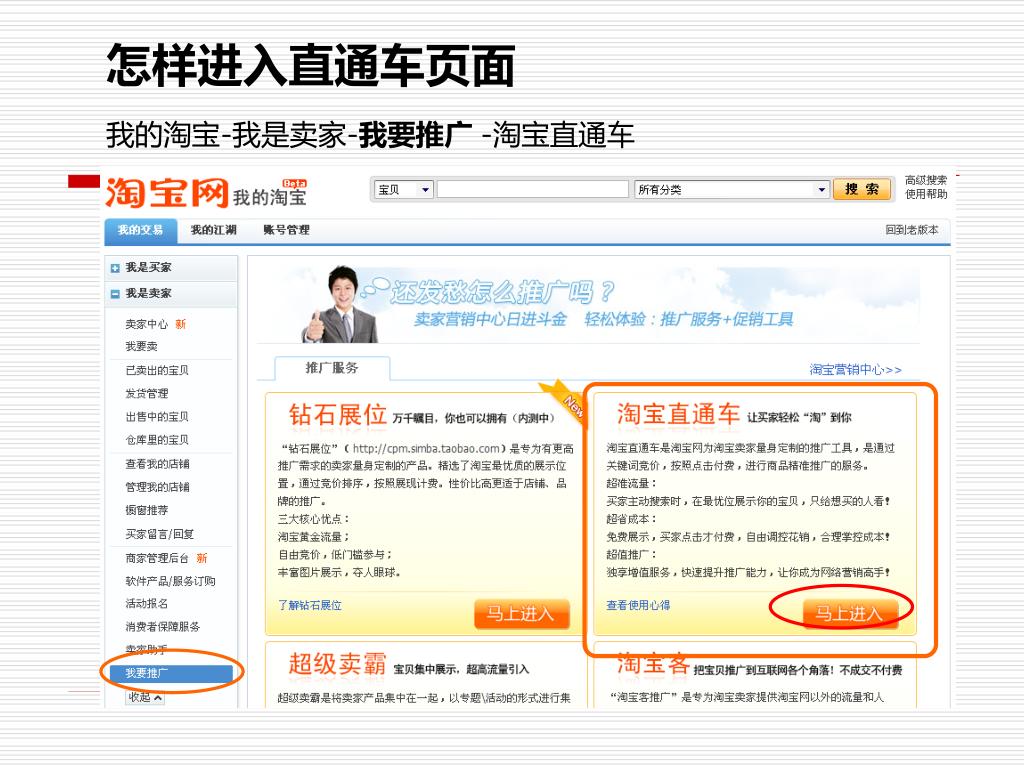This screenshot has height=768, width=1024.
Task: Switch to 账号管理 tab
Action: [x=286, y=230]
